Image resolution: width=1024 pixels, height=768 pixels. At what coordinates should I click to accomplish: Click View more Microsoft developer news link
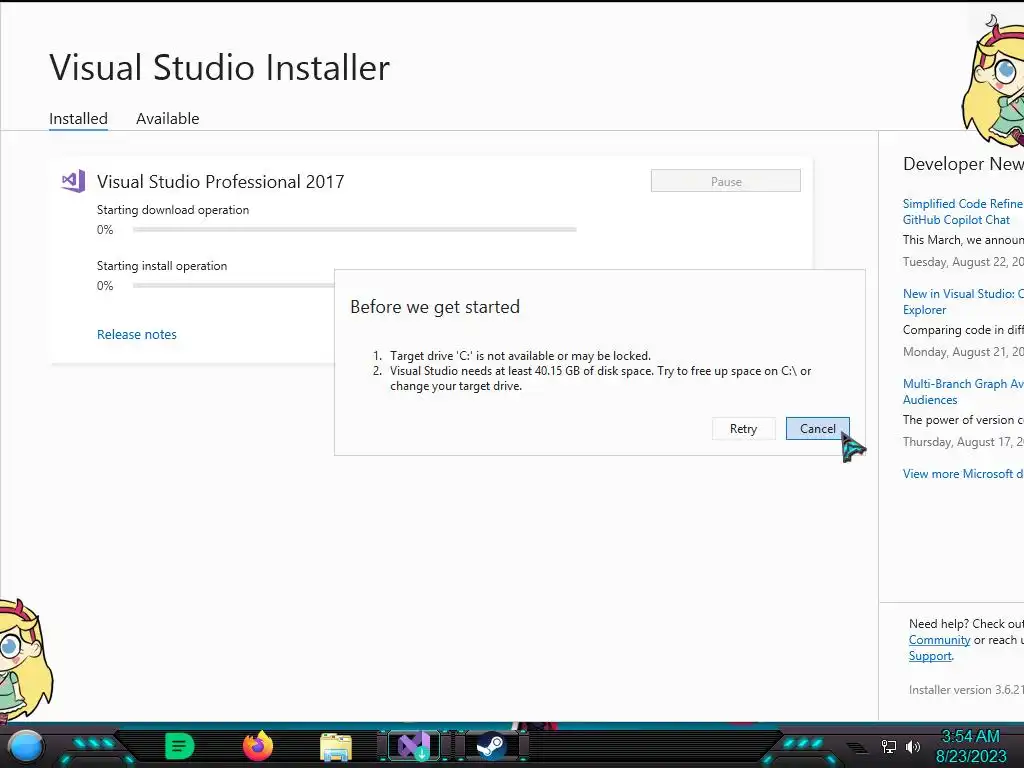pyautogui.click(x=963, y=473)
